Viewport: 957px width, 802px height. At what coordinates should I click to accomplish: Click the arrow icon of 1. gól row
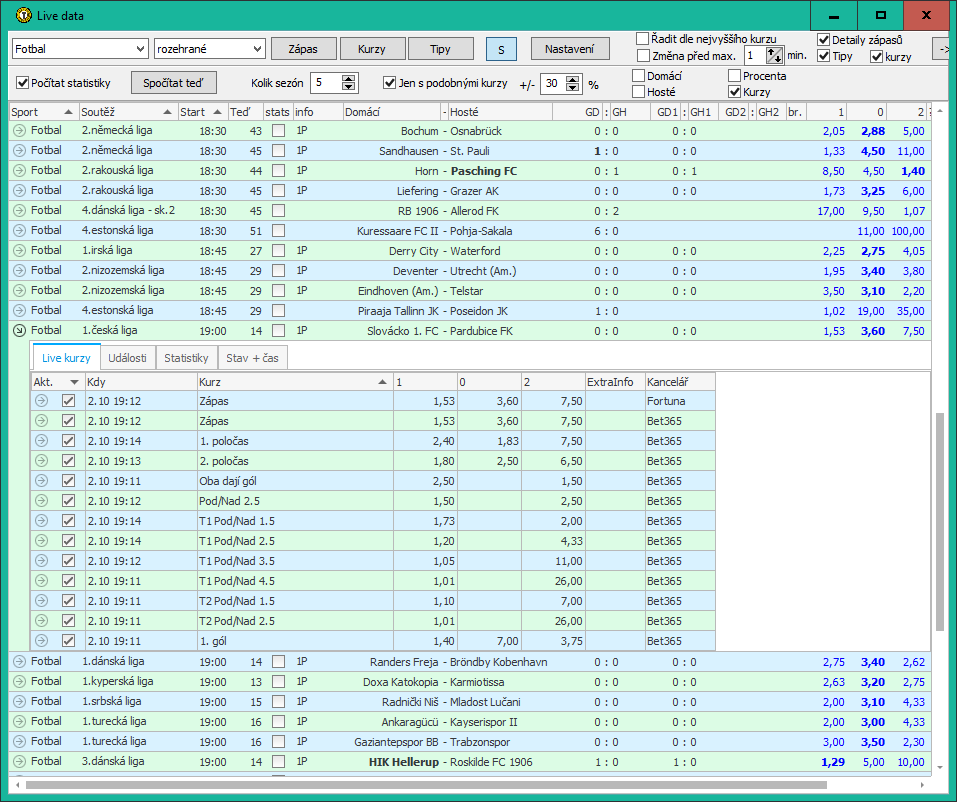[42, 641]
